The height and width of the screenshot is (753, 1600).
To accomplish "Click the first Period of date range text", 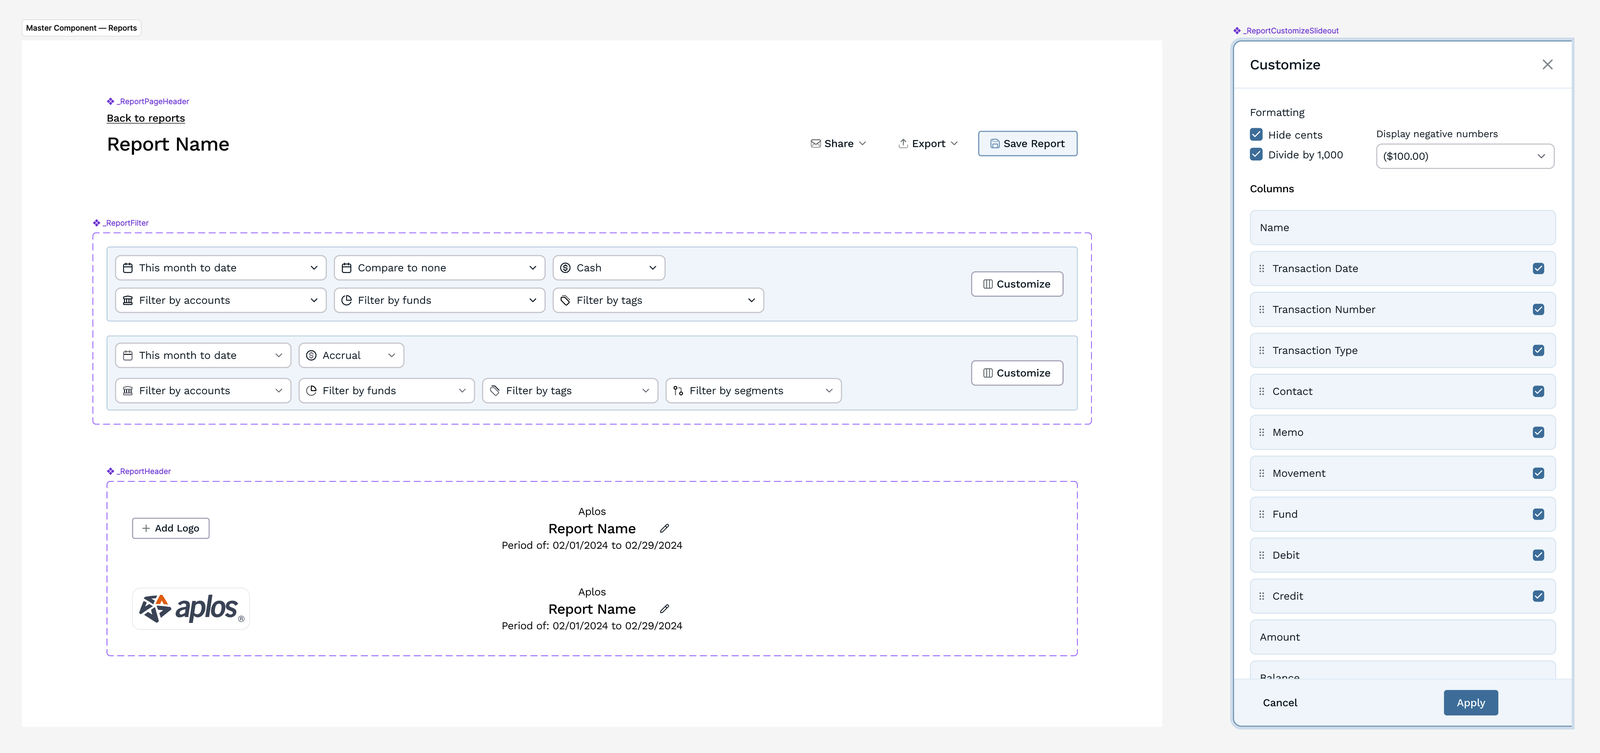I will click(592, 545).
